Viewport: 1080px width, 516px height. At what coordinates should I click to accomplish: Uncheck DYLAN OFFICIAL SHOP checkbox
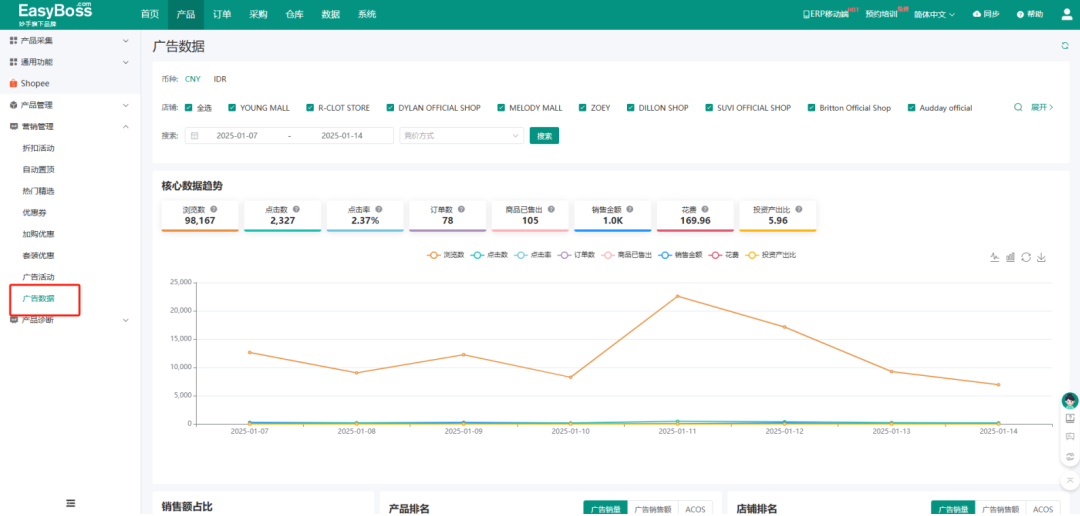click(x=391, y=108)
